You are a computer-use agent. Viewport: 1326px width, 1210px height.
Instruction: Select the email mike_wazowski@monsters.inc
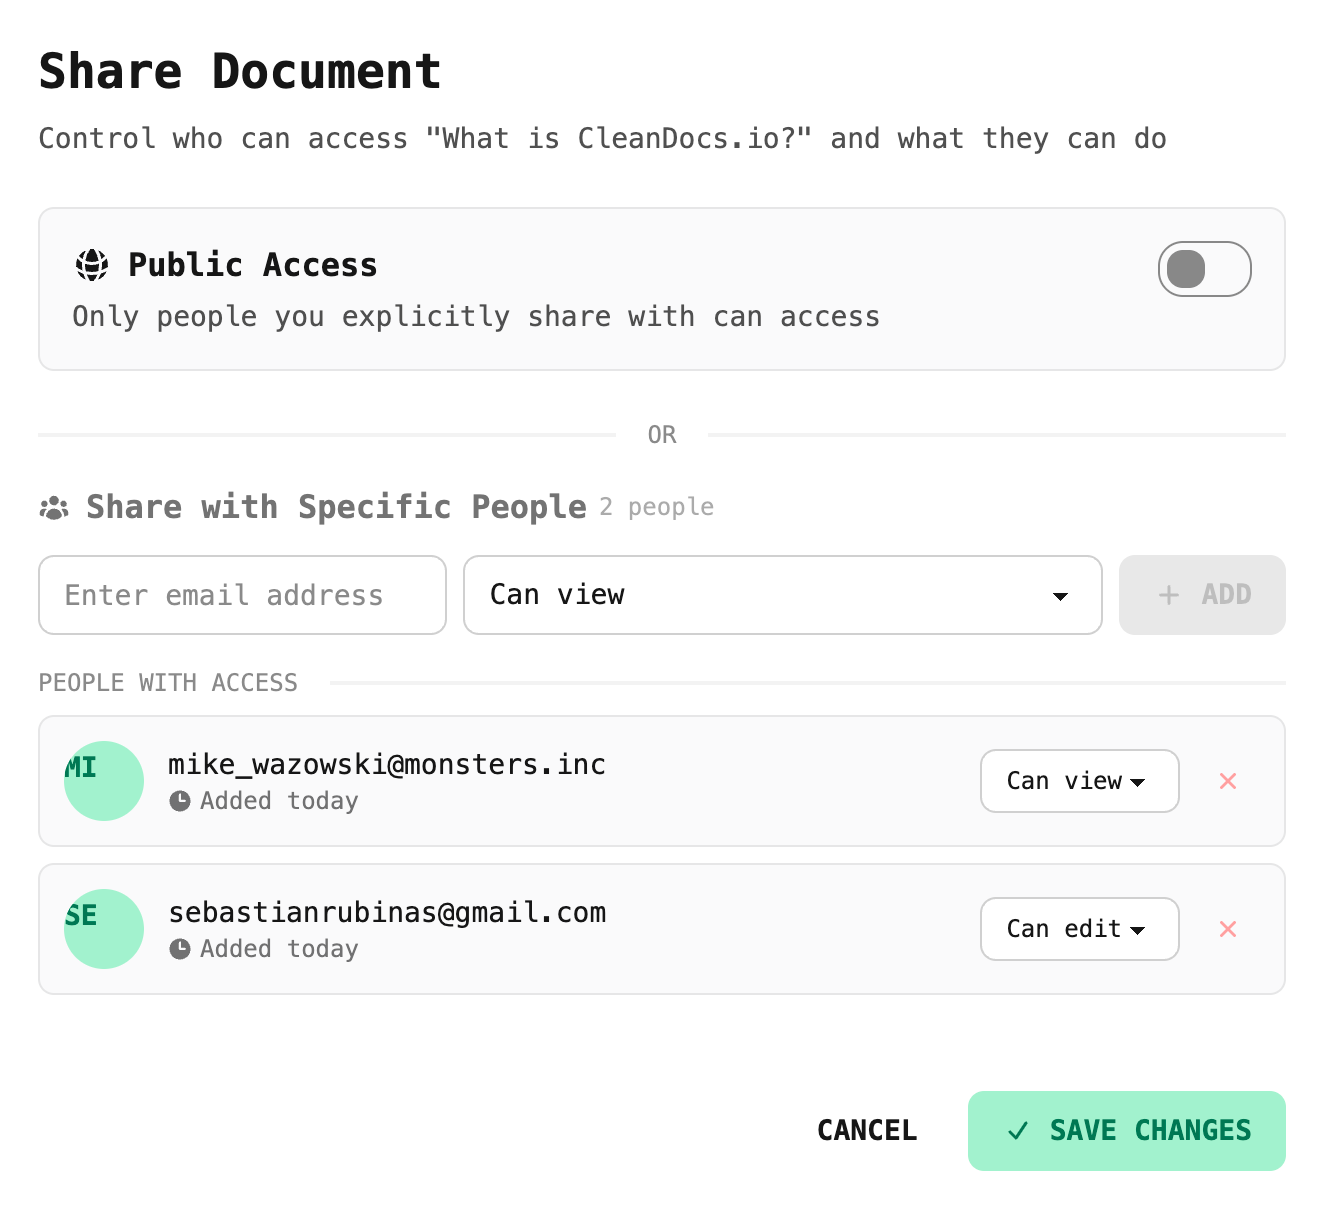[387, 764]
